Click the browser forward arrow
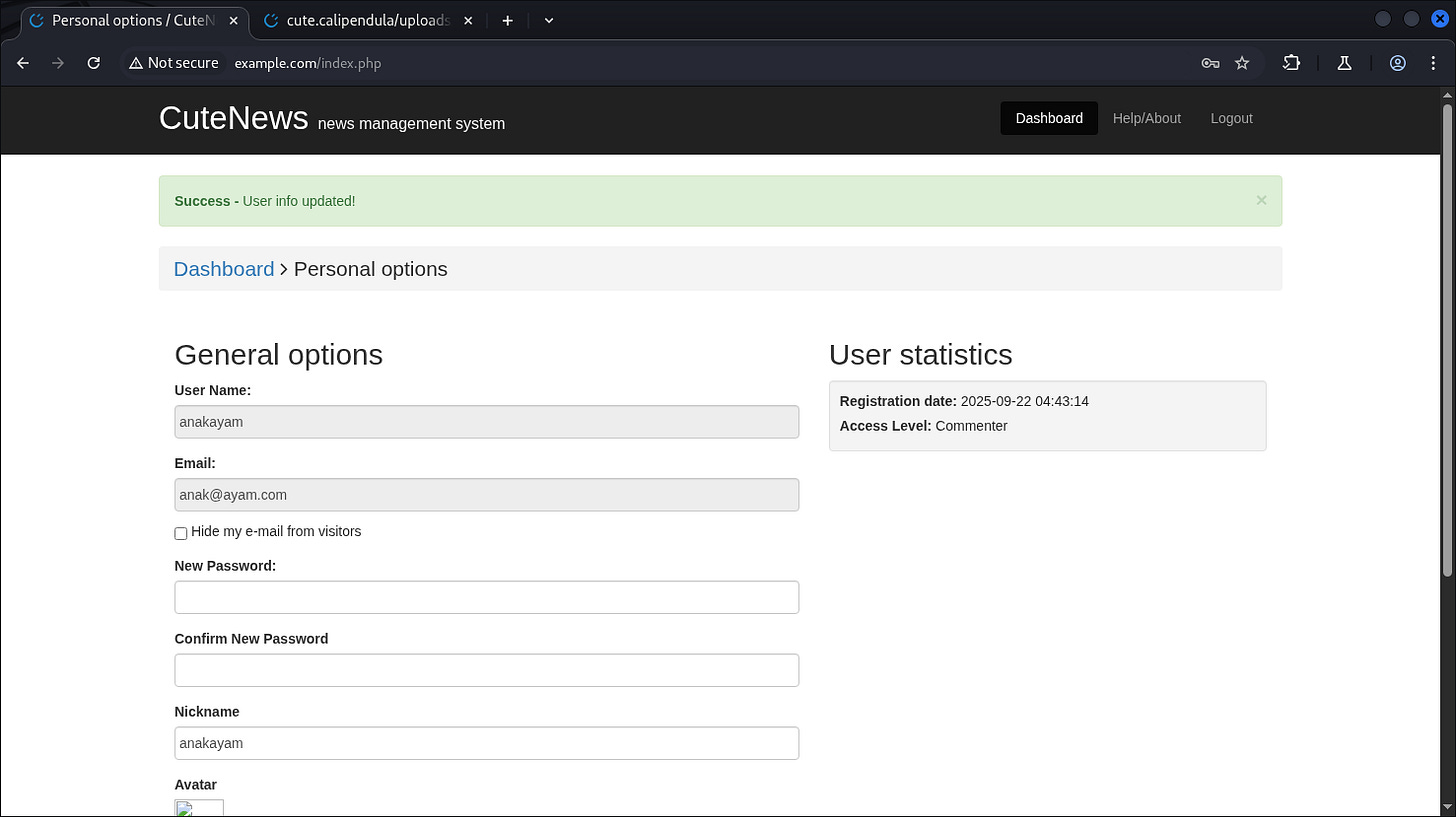Viewport: 1456px width, 817px height. 58,63
